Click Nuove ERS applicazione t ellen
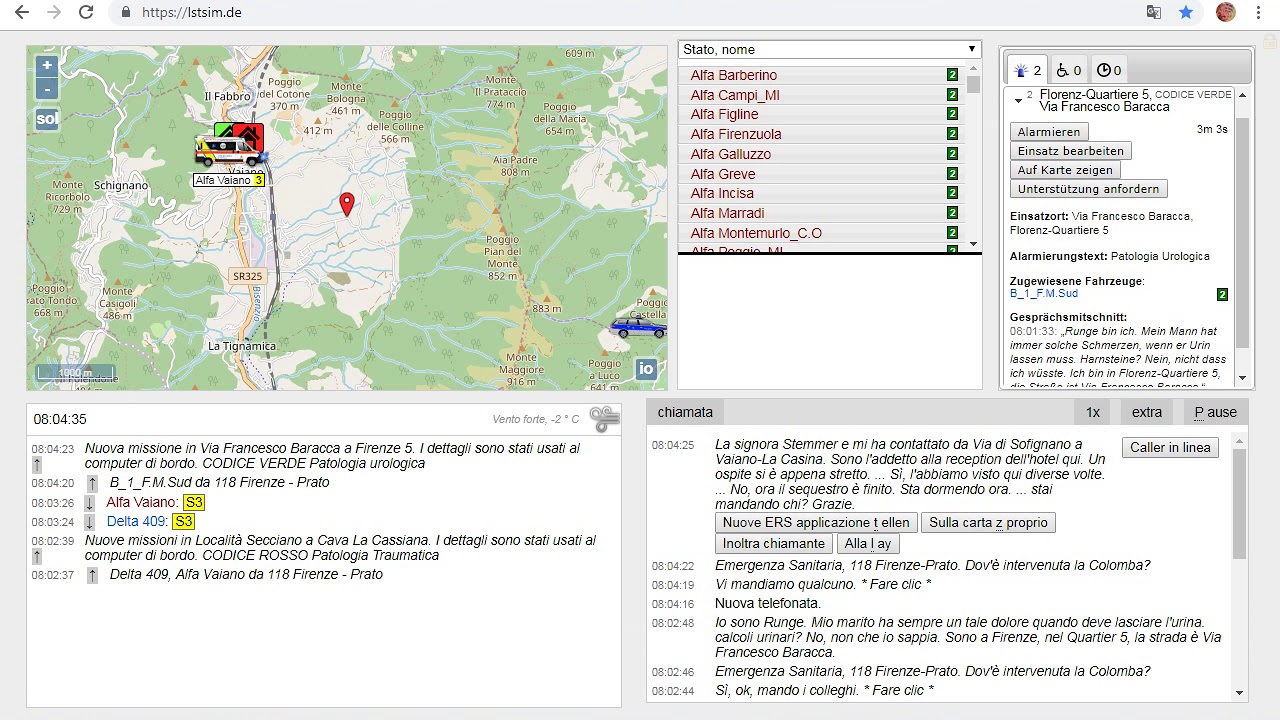This screenshot has height=720, width=1280. 816,522
